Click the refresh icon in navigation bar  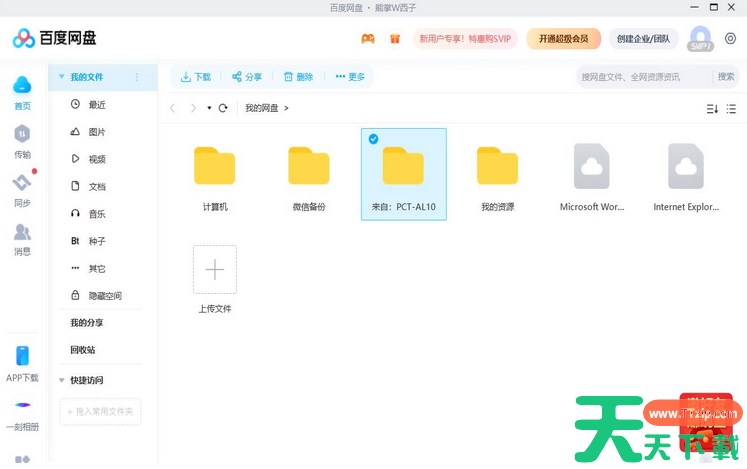[x=223, y=108]
